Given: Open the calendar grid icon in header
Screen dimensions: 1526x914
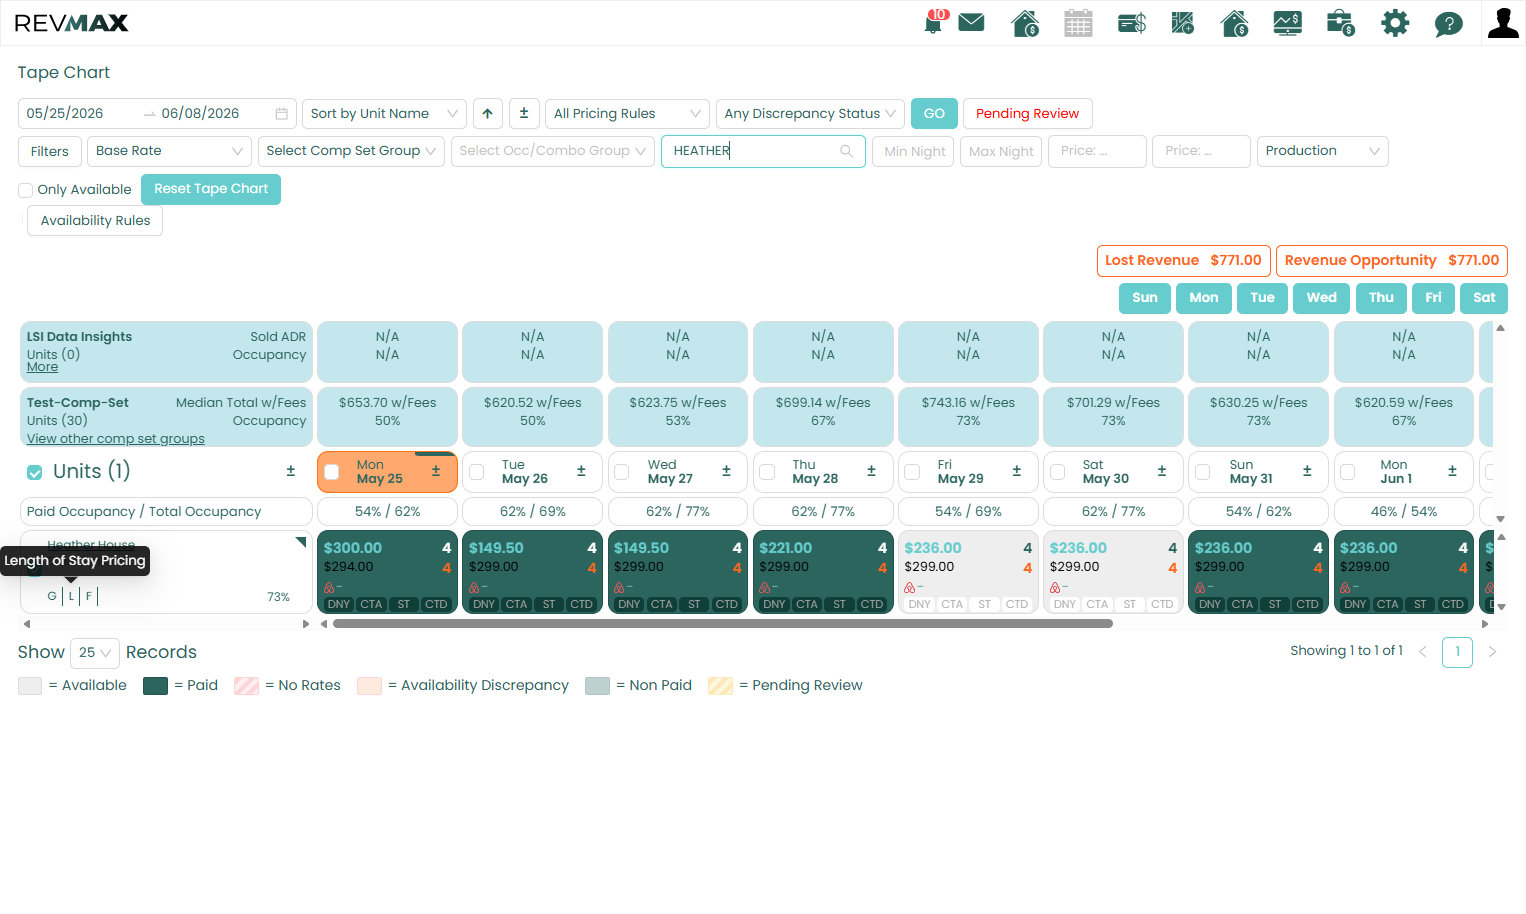Looking at the screenshot, I should tap(1078, 23).
